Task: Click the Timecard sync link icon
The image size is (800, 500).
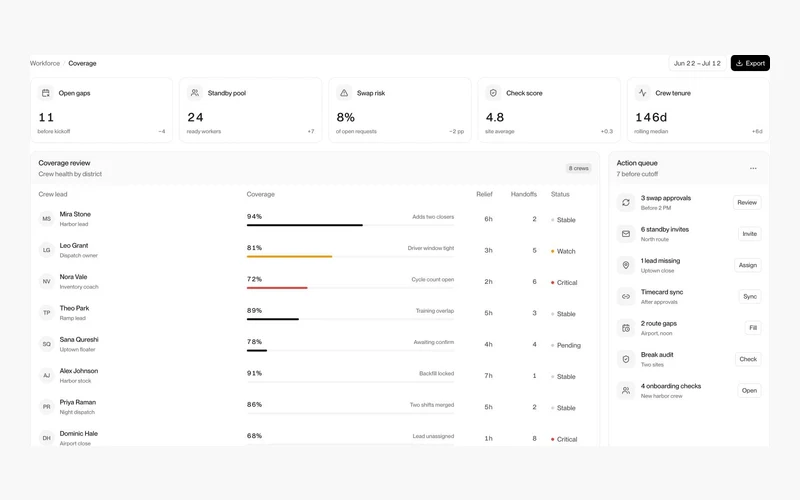Action: point(626,296)
